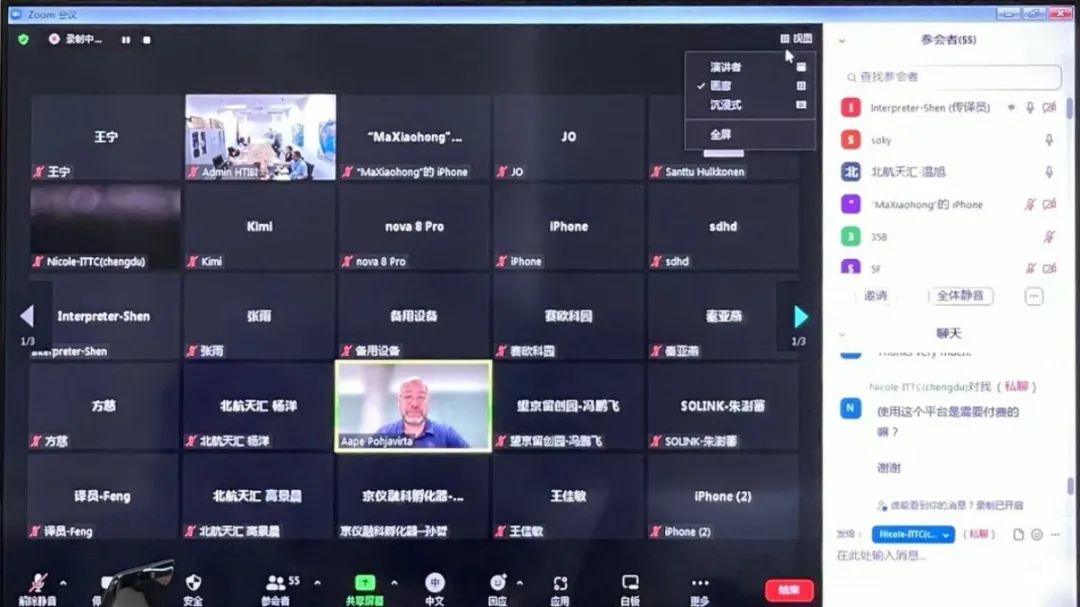Image resolution: width=1080 pixels, height=607 pixels.
Task: Click the Reactions (回应) icon in toolbar
Action: pyautogui.click(x=498, y=583)
